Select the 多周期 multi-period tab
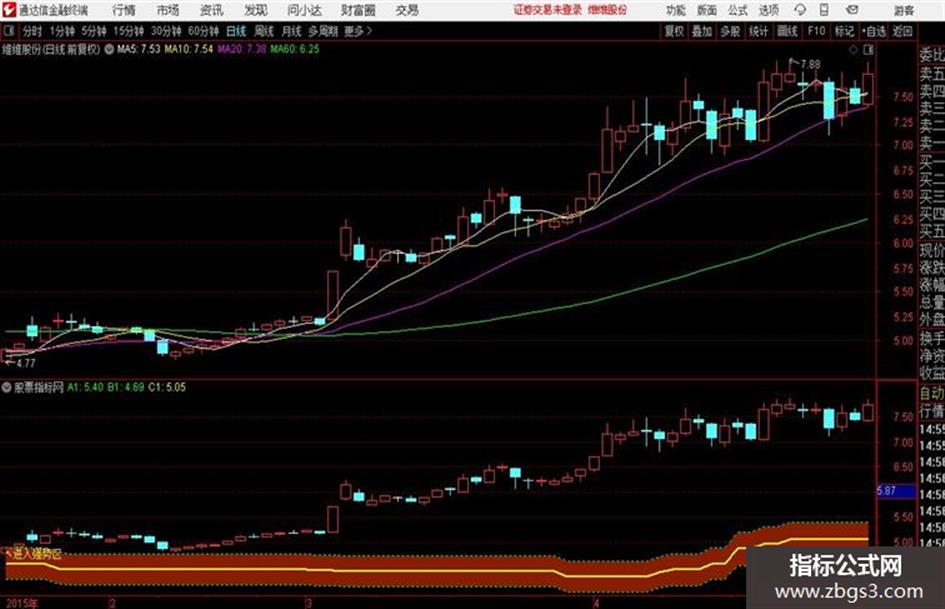This screenshot has height=609, width=945. (323, 31)
